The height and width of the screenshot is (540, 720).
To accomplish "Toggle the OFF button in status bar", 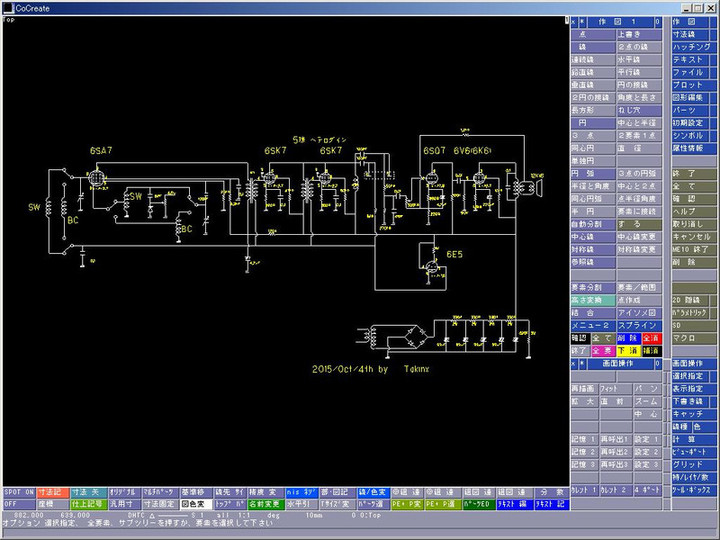I will click(11, 505).
